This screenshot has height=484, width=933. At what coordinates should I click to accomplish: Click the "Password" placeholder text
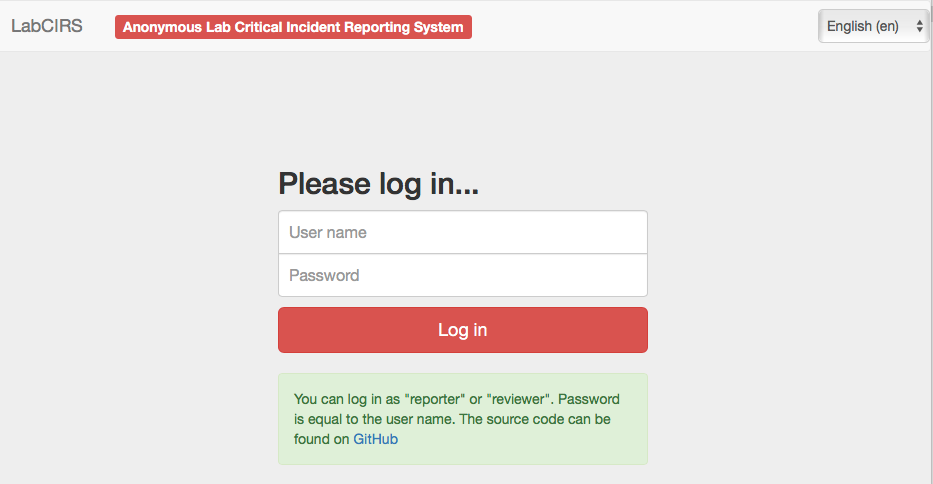(324, 275)
